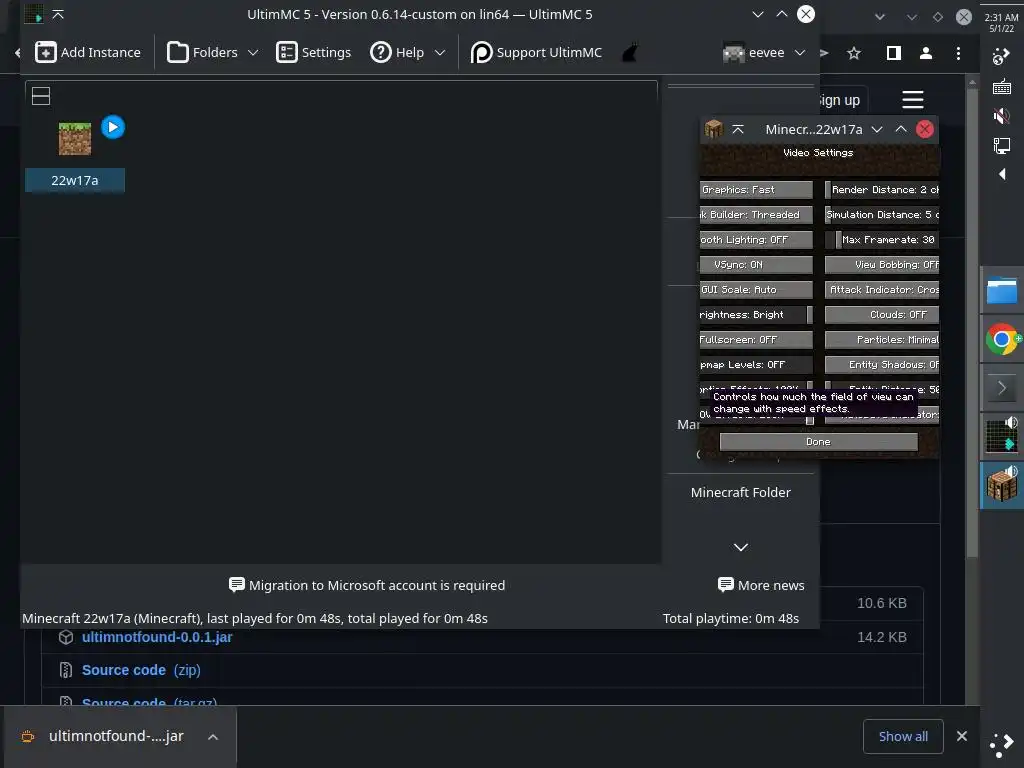Click the UltimMC taskbar icon with green arrow
This screenshot has width=1024, height=768.
click(x=1002, y=436)
